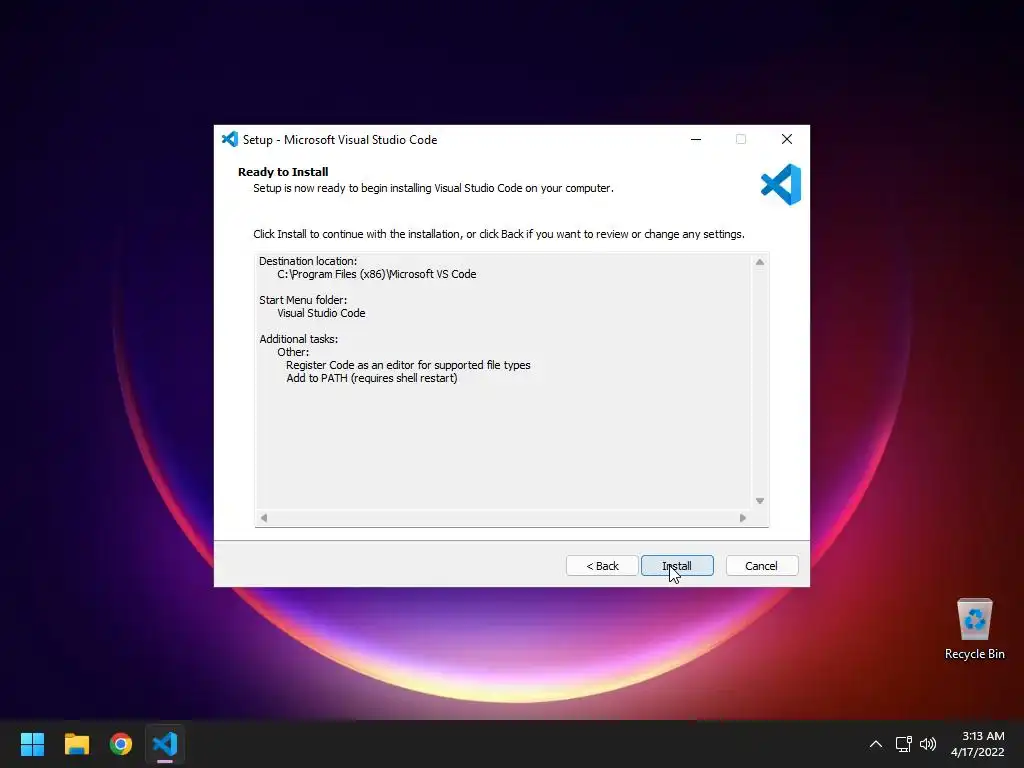The width and height of the screenshot is (1024, 768).
Task: Click the 'Destination location:' line
Action: point(308,261)
